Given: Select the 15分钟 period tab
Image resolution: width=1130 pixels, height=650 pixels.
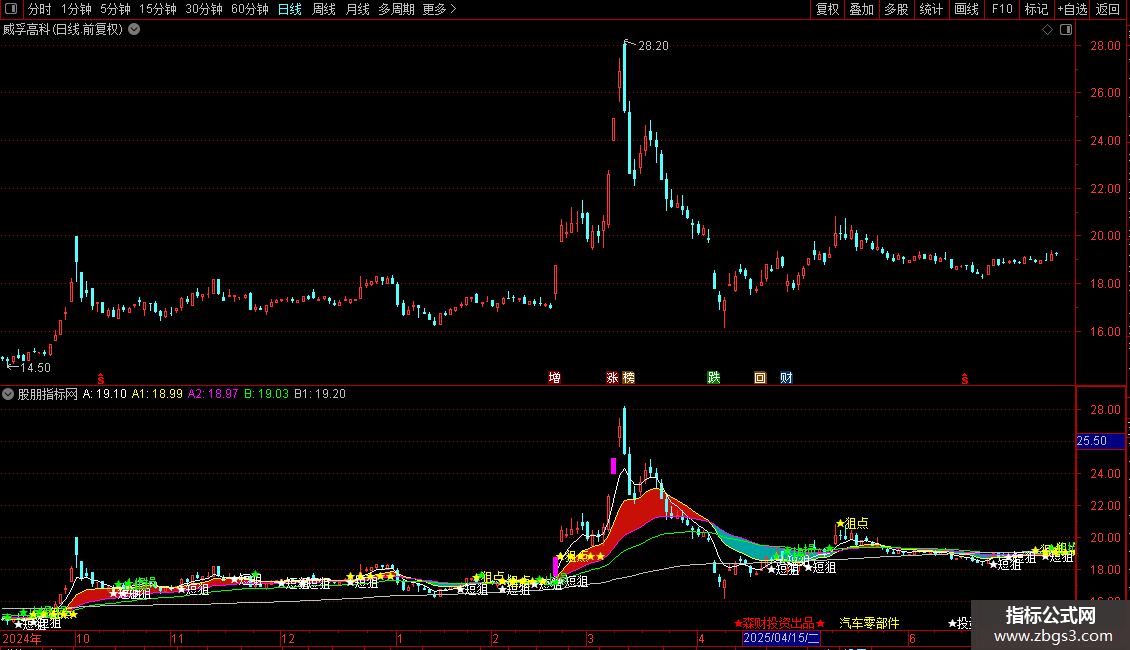Looking at the screenshot, I should click(158, 9).
